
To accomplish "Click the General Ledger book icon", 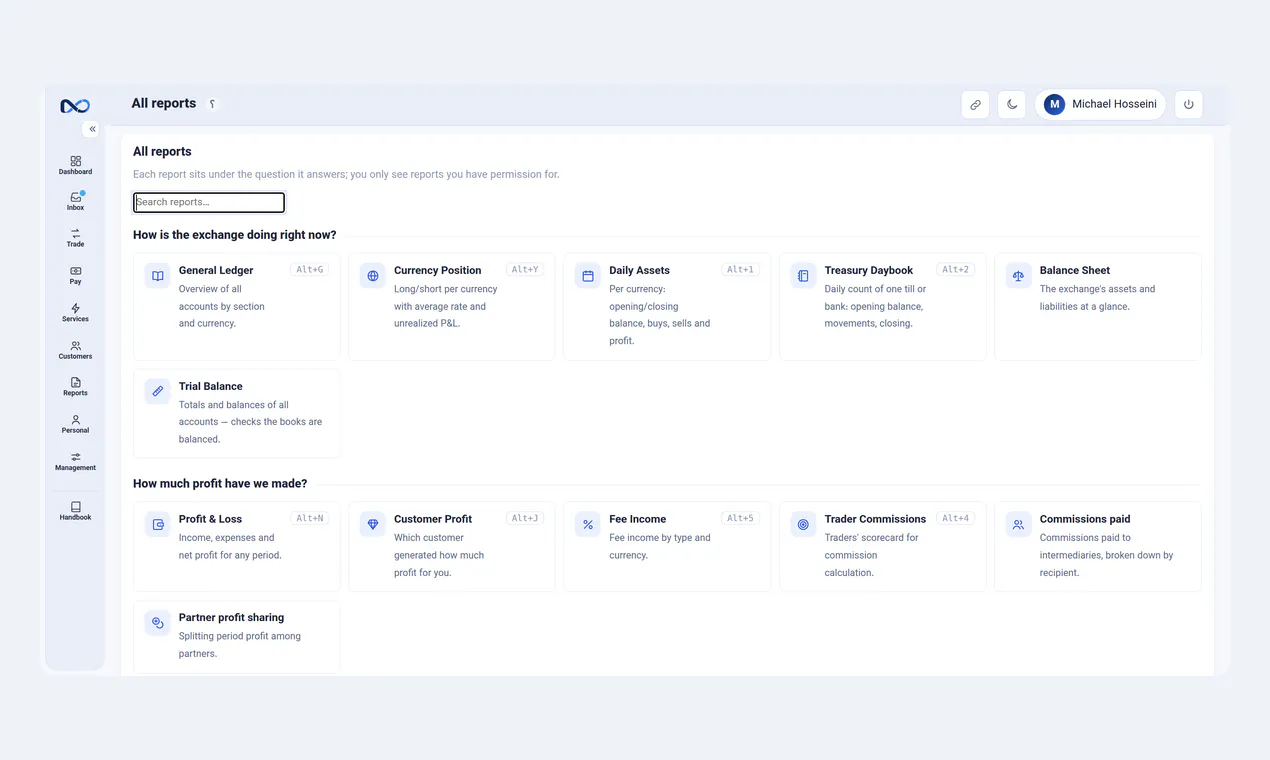I will 157,276.
